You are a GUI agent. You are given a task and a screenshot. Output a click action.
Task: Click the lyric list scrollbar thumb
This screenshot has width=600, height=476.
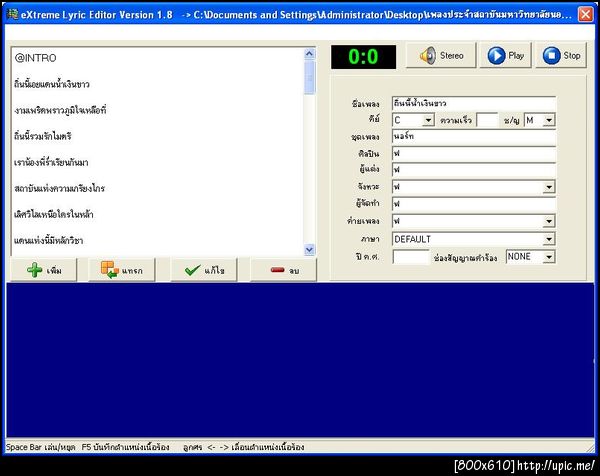(x=310, y=78)
